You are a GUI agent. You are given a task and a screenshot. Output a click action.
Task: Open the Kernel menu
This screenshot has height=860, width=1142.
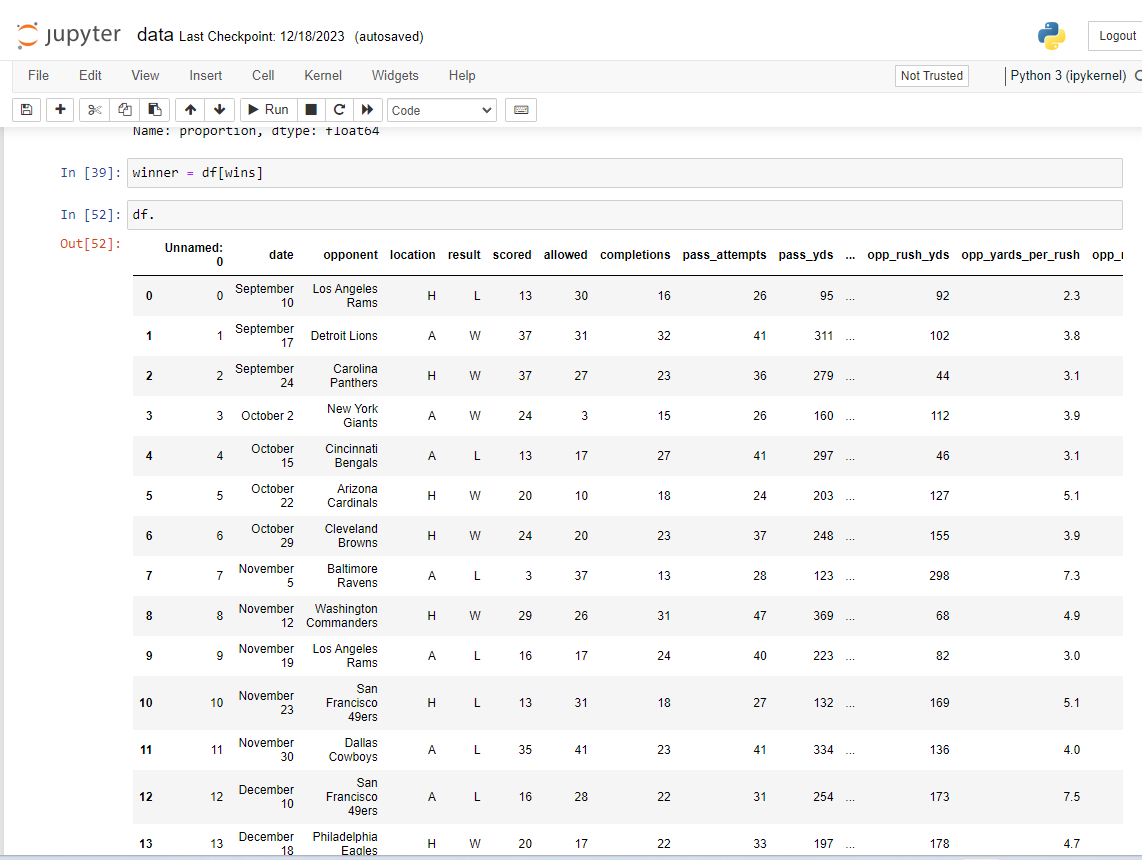pyautogui.click(x=323, y=76)
